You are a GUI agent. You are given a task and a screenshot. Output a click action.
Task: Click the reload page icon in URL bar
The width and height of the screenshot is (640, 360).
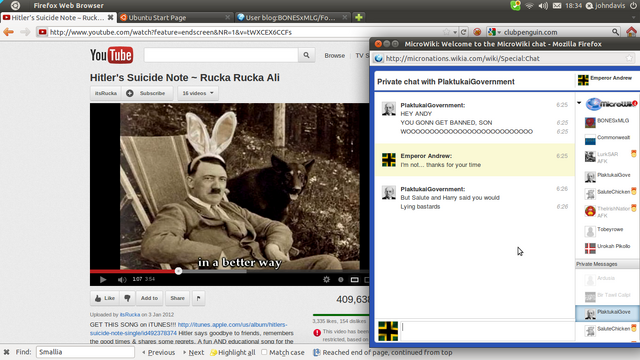pyautogui.click(x=464, y=32)
